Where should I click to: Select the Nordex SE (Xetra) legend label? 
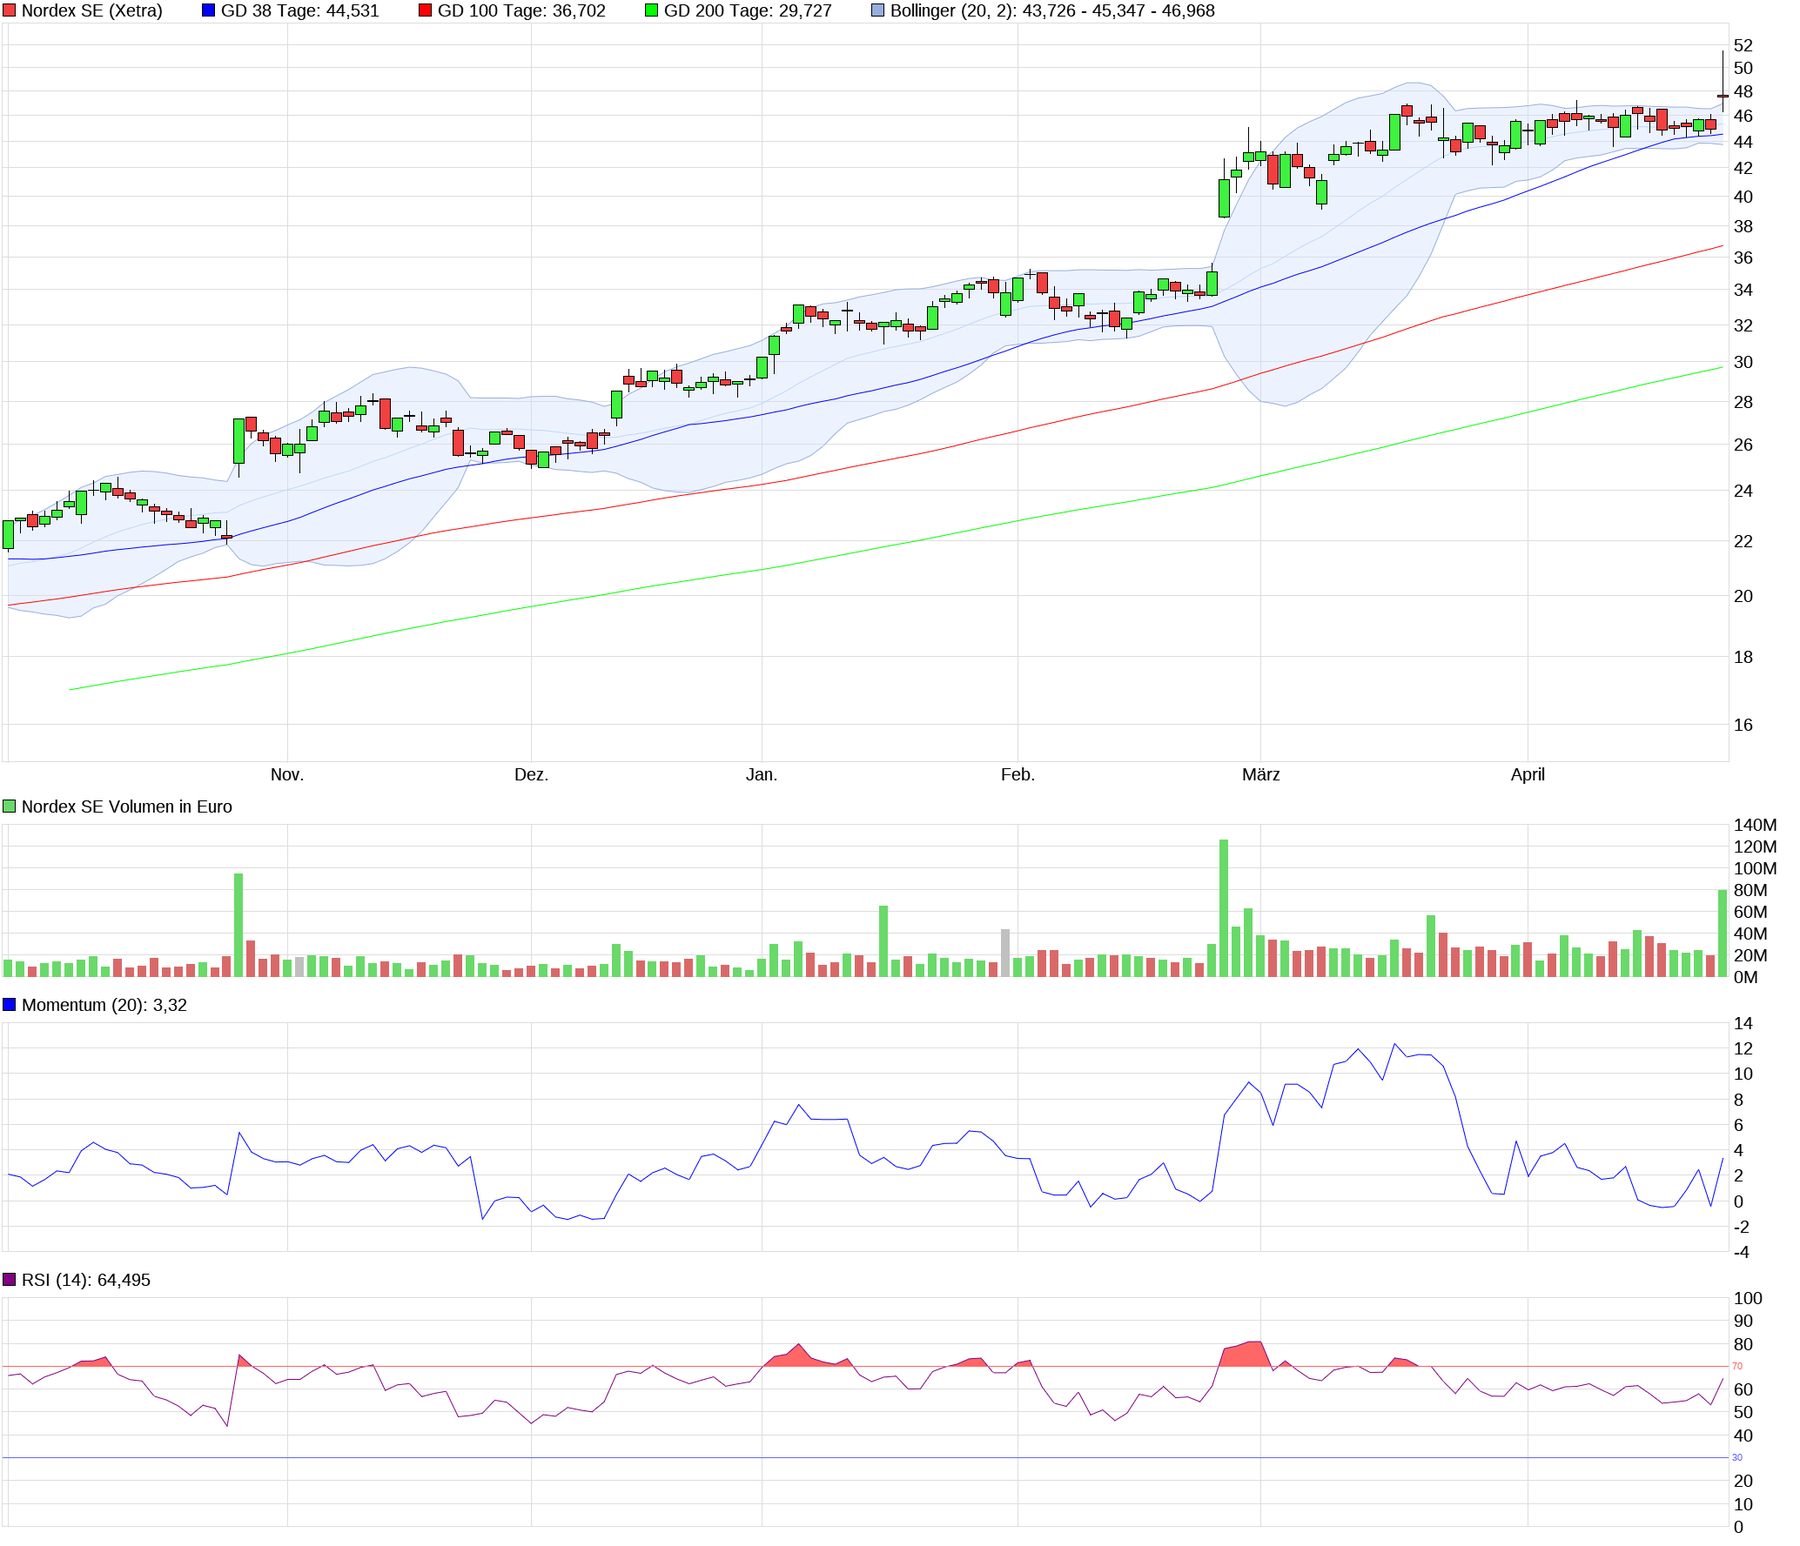click(92, 11)
